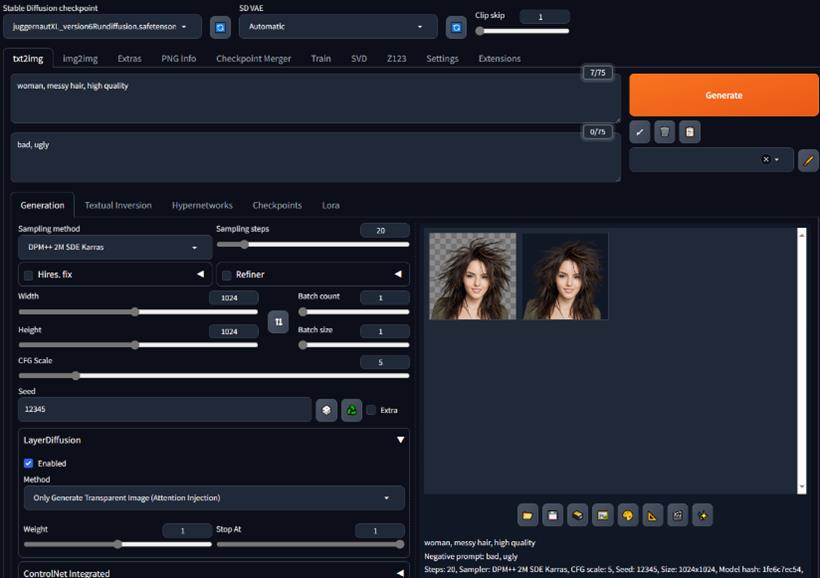820x578 pixels.
Task: Open the Lora tab
Action: [x=331, y=206]
